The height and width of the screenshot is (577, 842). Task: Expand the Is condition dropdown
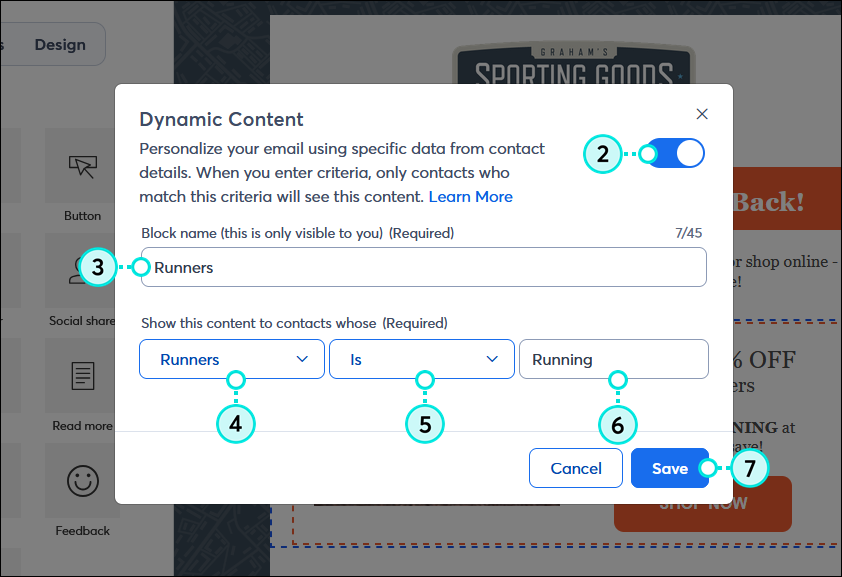click(x=421, y=359)
